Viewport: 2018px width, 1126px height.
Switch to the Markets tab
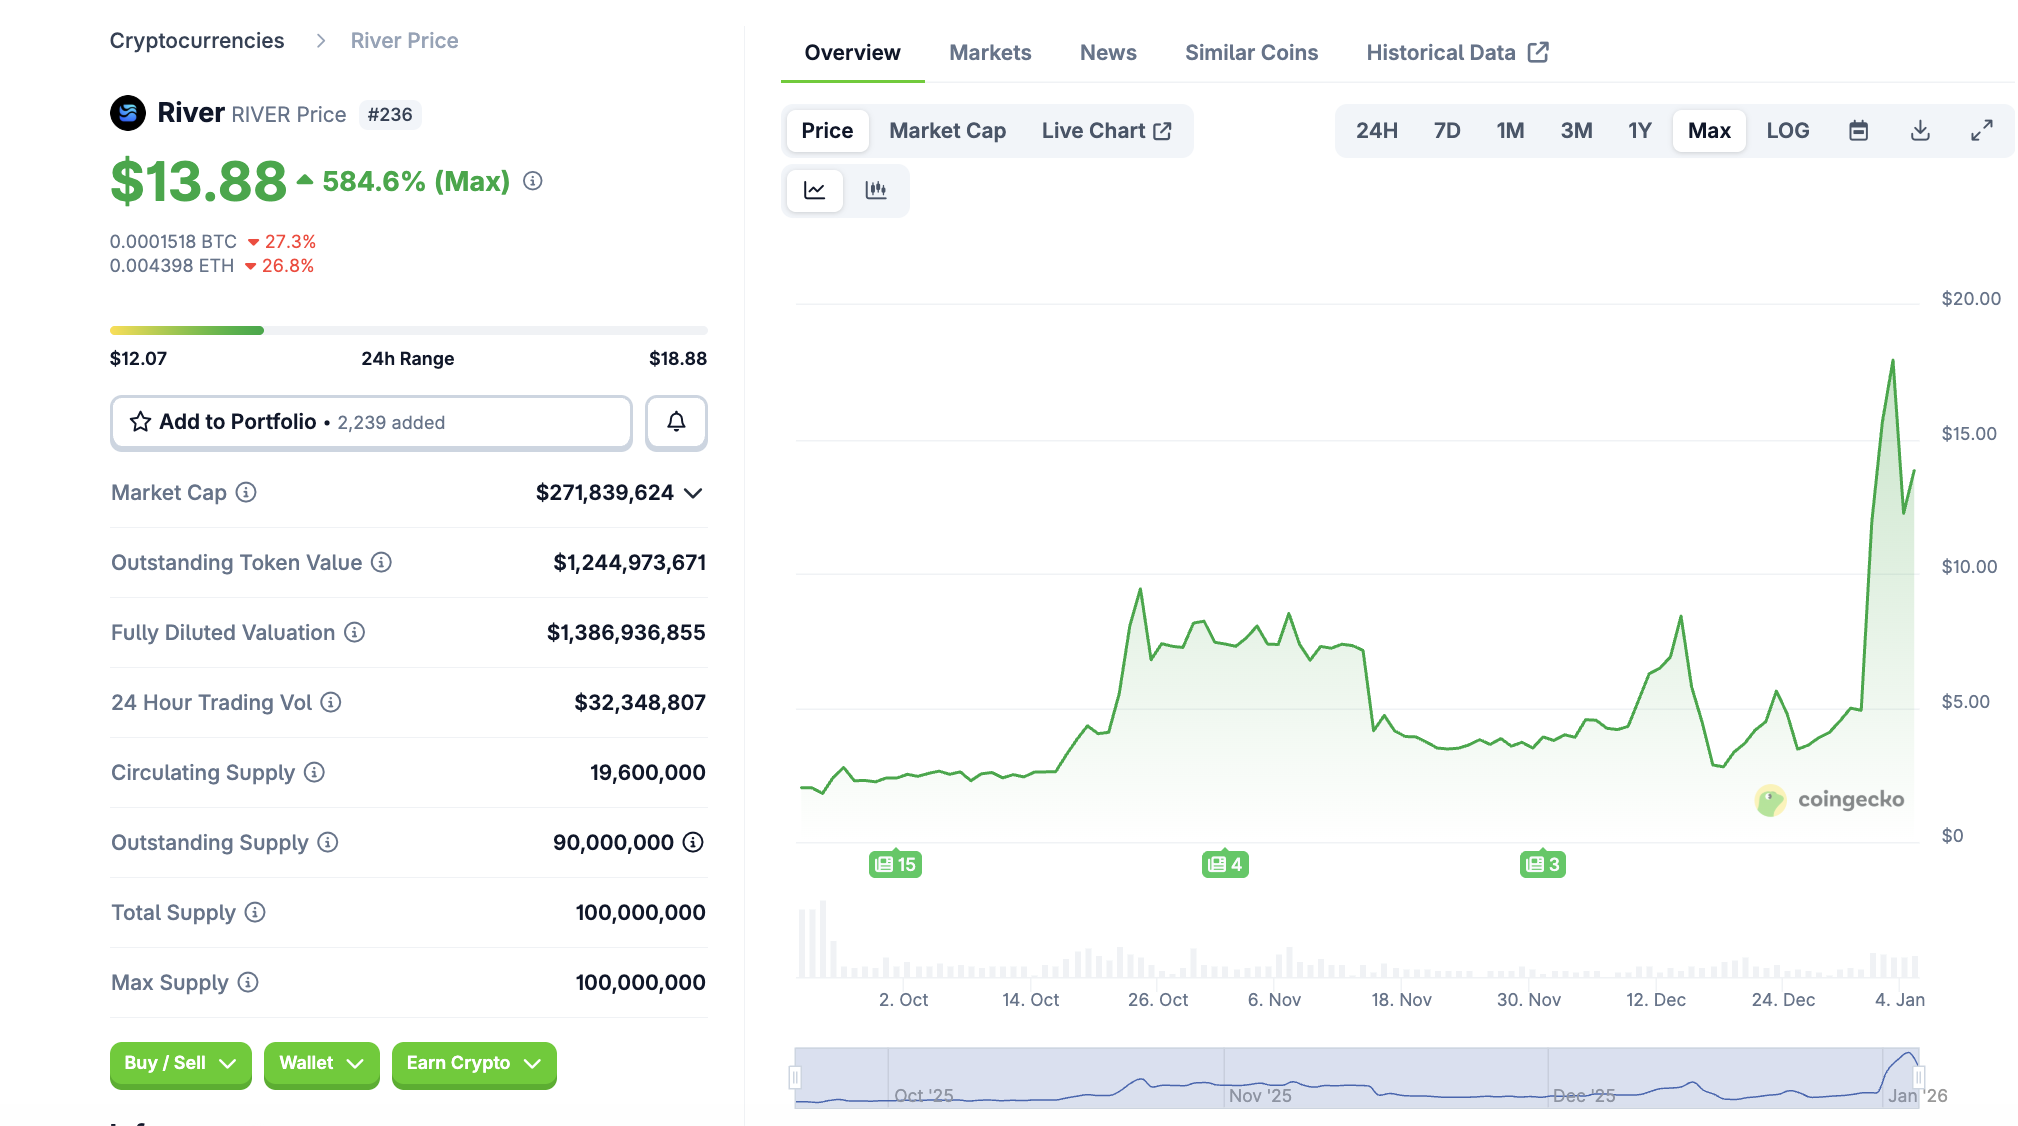coord(990,53)
